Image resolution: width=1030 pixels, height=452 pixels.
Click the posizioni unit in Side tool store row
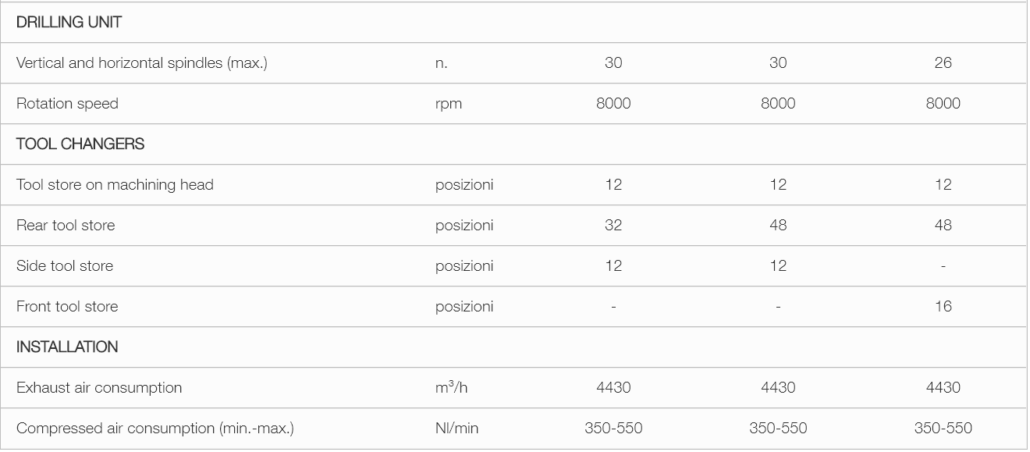(x=464, y=266)
